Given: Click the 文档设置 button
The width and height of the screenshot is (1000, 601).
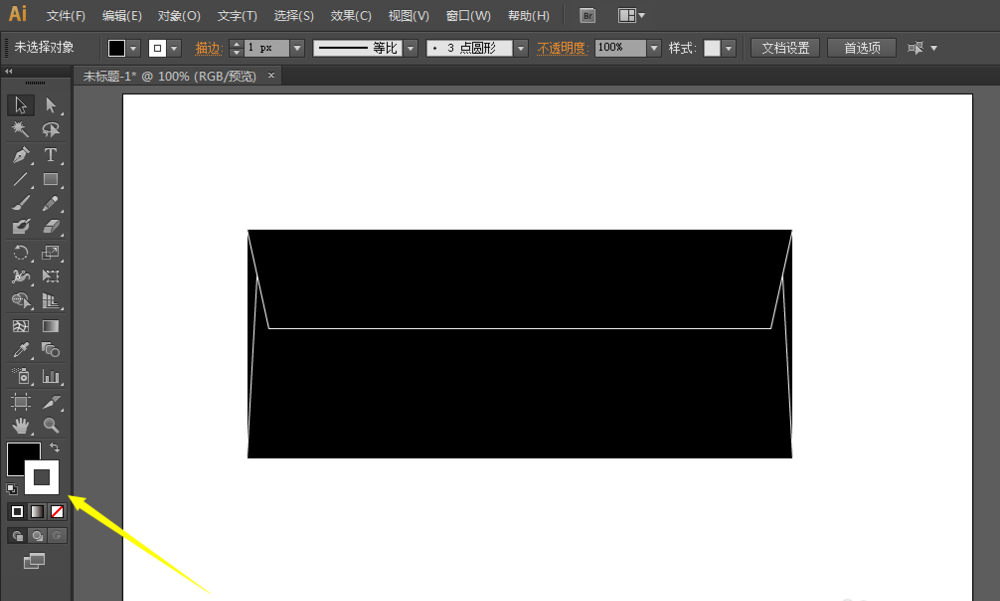Looking at the screenshot, I should [x=785, y=48].
